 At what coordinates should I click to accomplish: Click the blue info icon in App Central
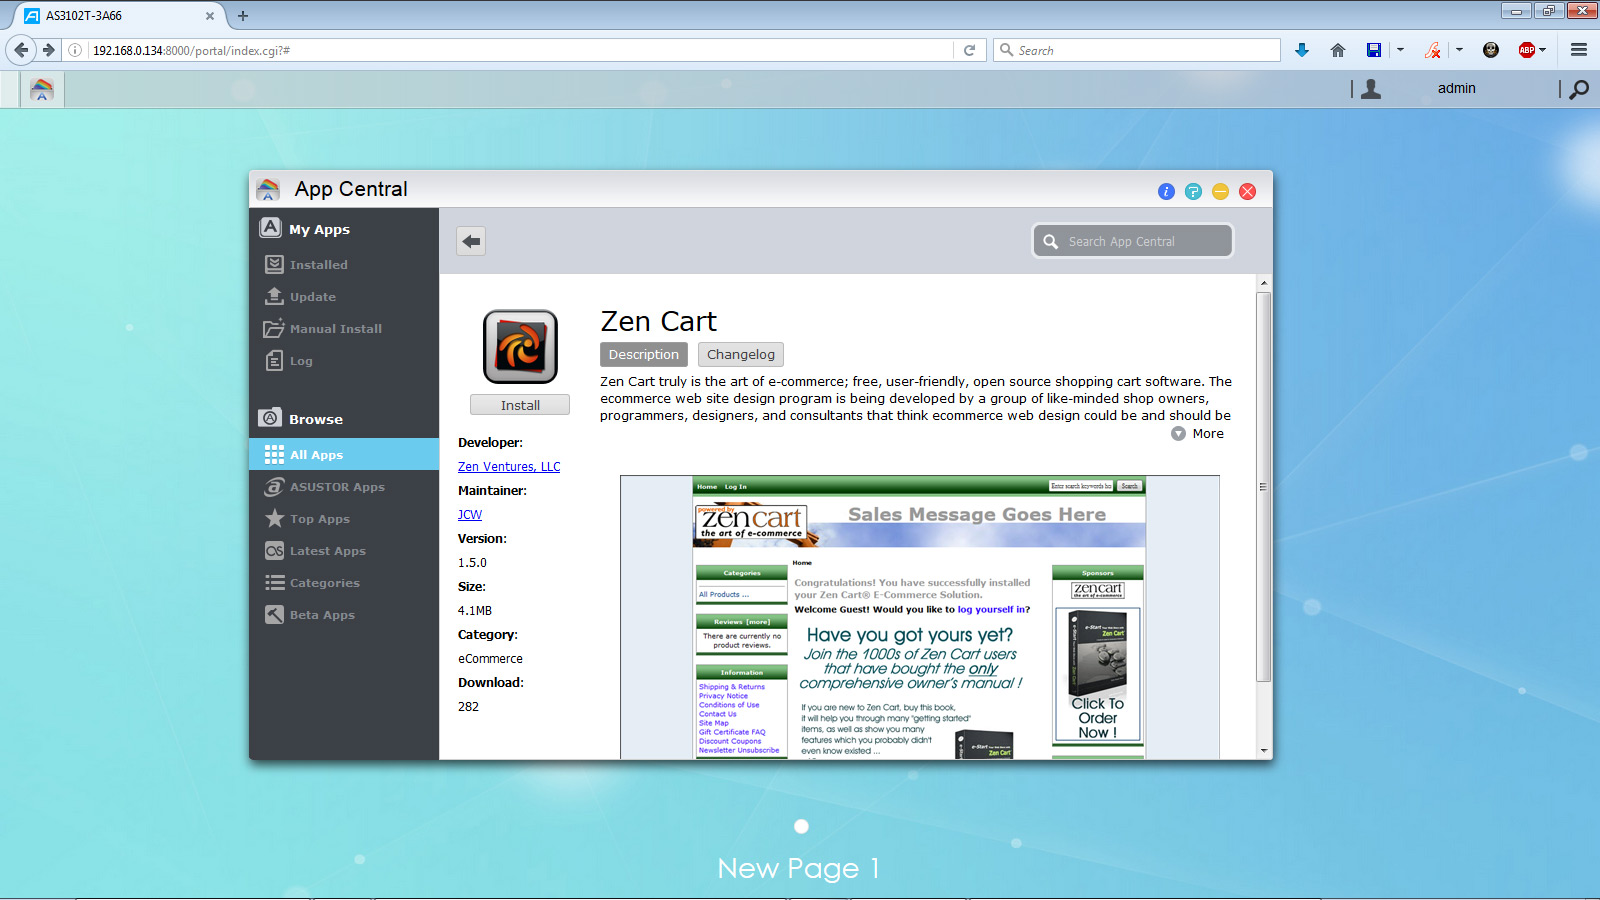(x=1166, y=191)
